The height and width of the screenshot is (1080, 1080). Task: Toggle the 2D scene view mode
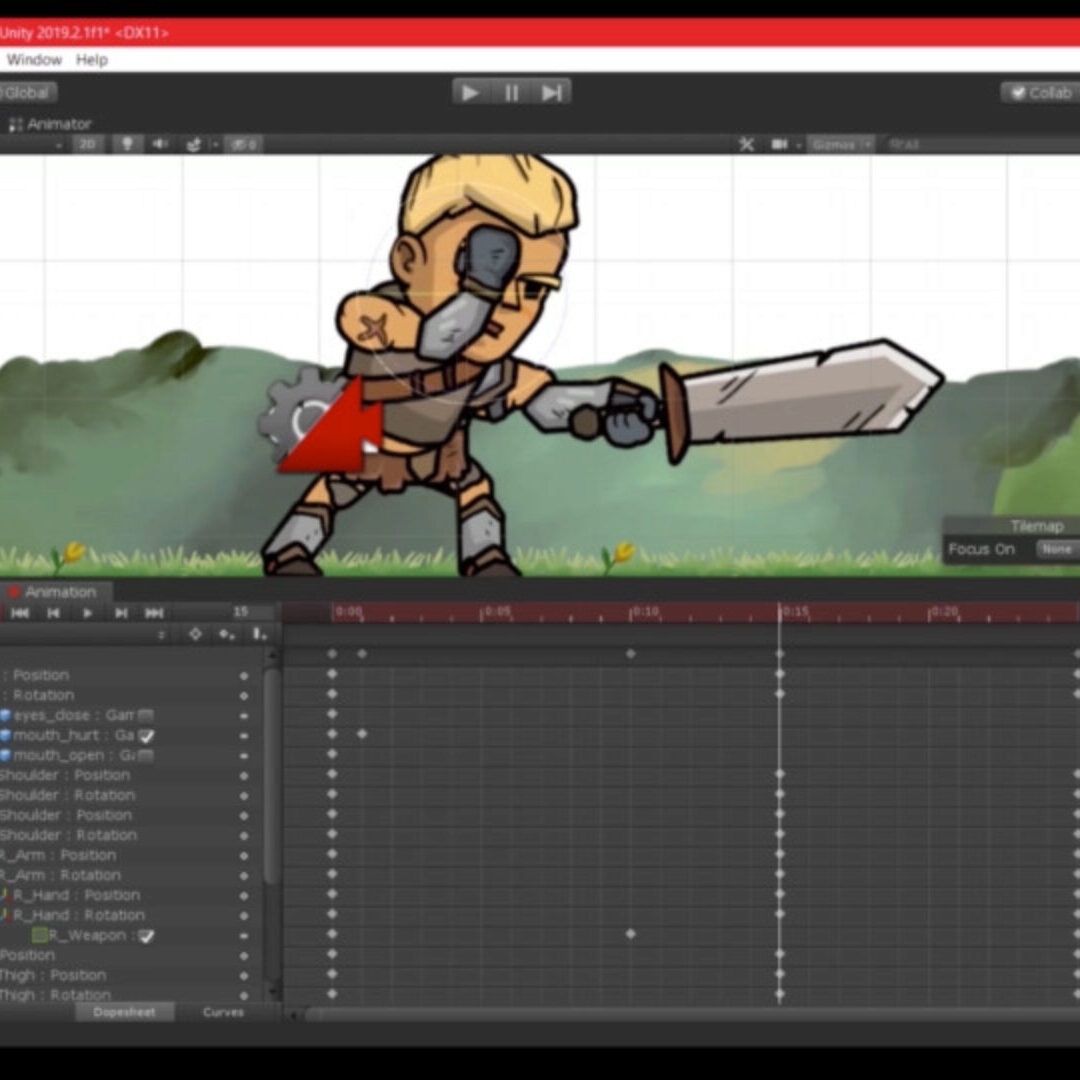tap(88, 144)
